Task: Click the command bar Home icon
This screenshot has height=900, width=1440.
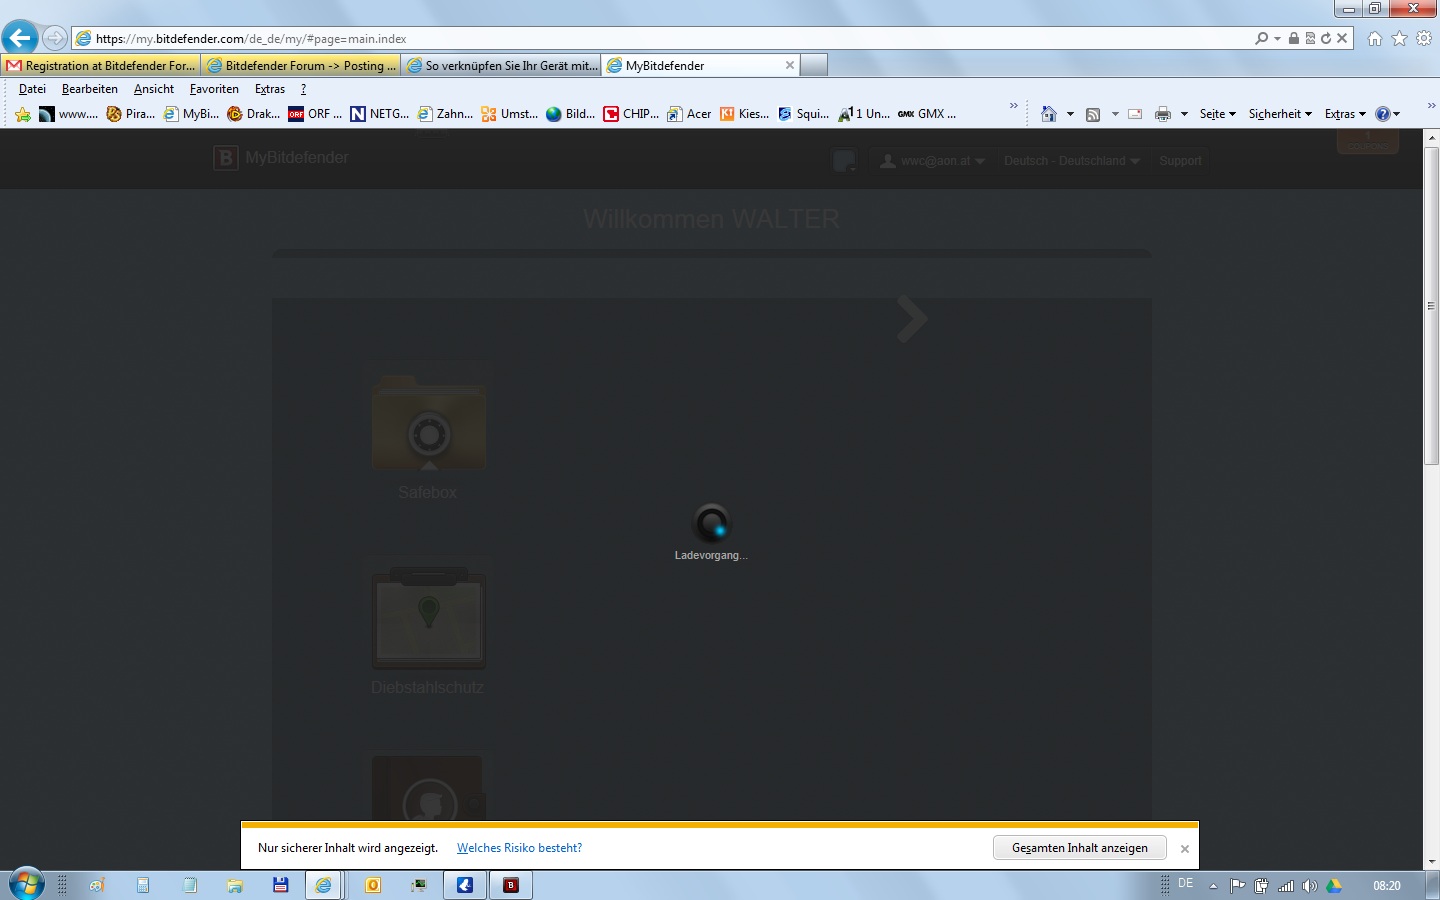Action: (1049, 114)
